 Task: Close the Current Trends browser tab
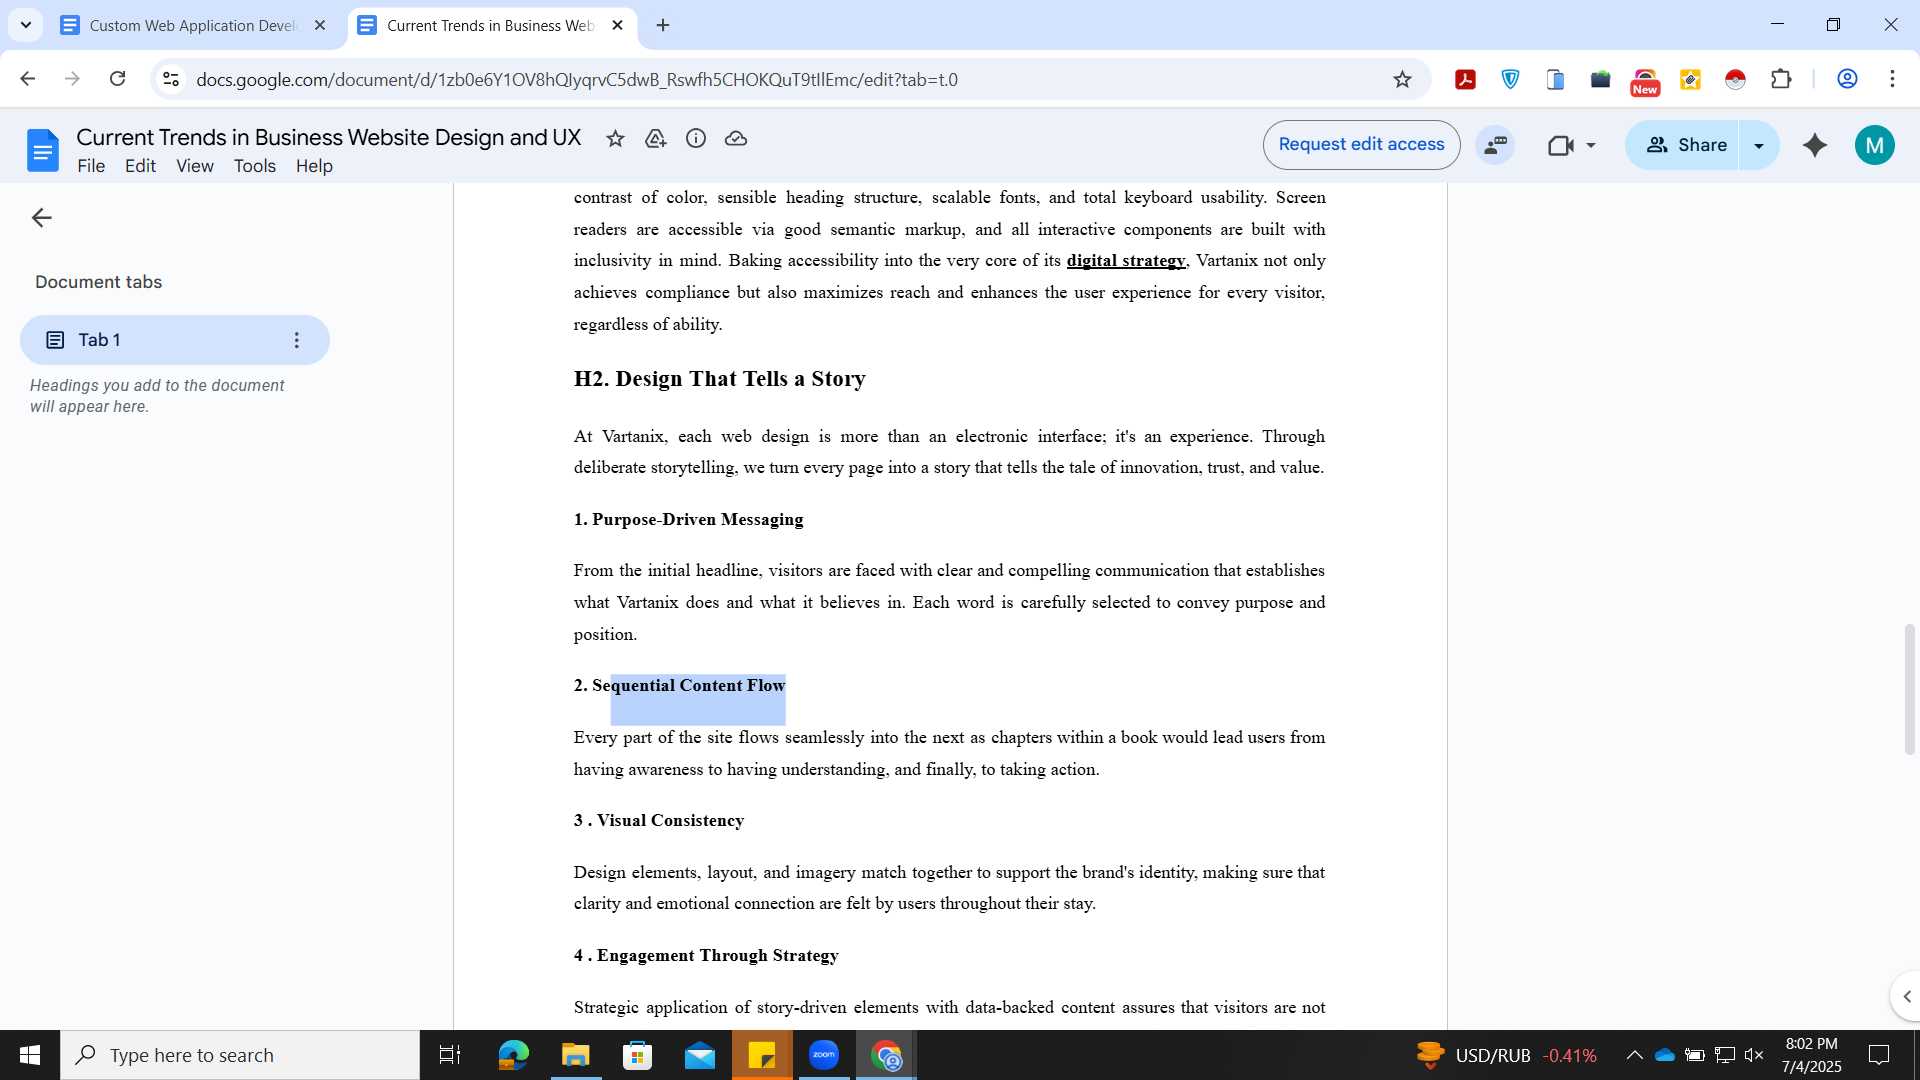point(617,25)
